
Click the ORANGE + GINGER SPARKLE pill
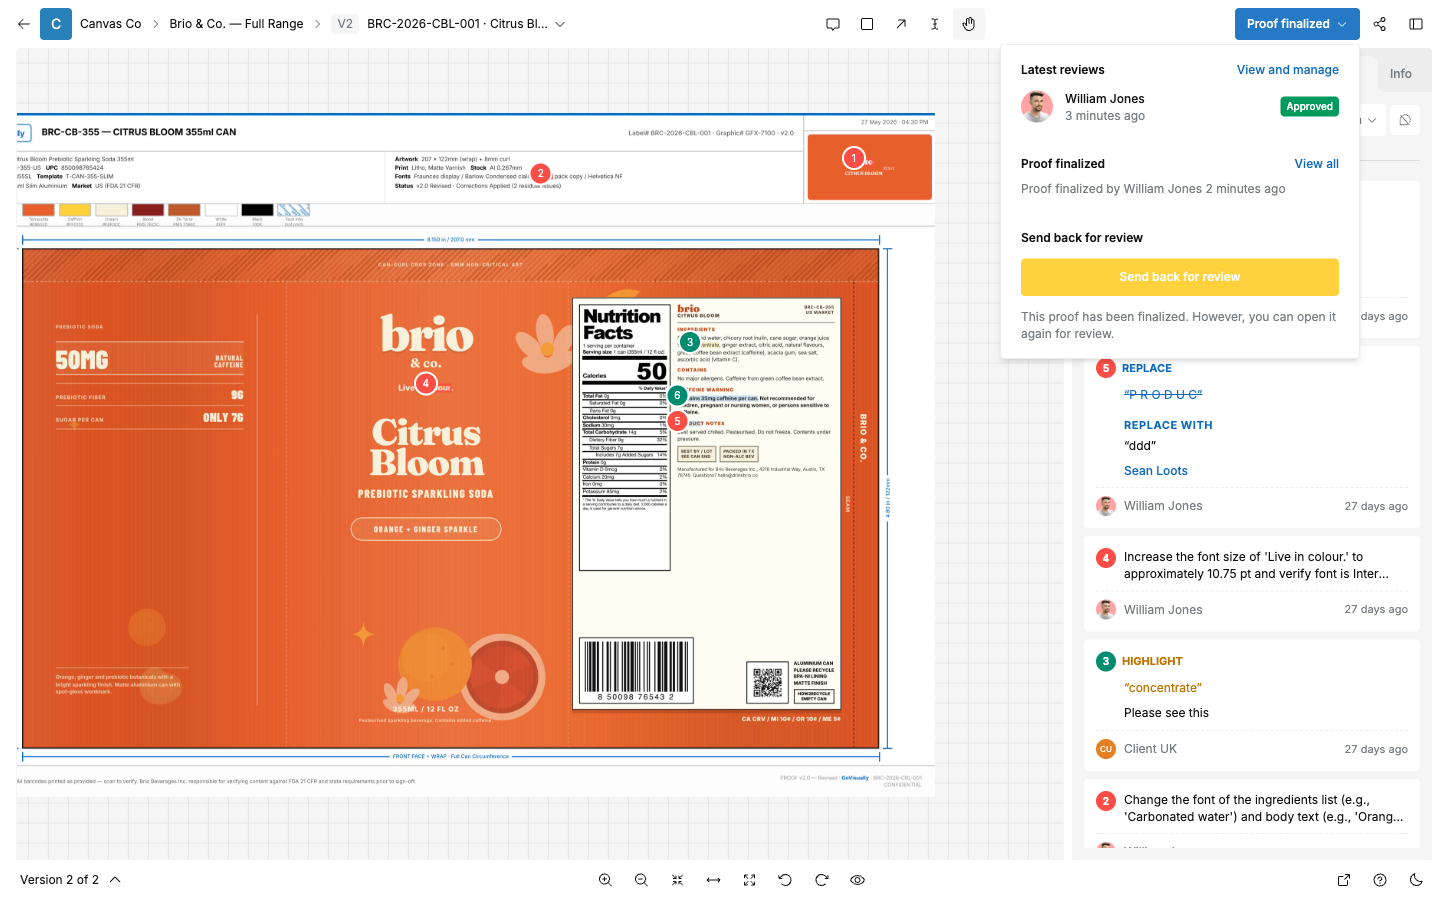click(x=426, y=529)
